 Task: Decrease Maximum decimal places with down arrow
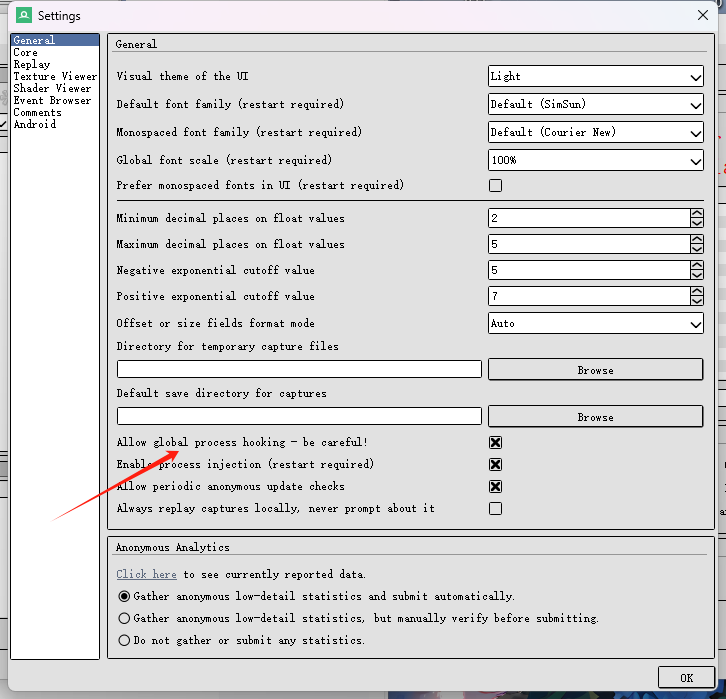point(697,249)
